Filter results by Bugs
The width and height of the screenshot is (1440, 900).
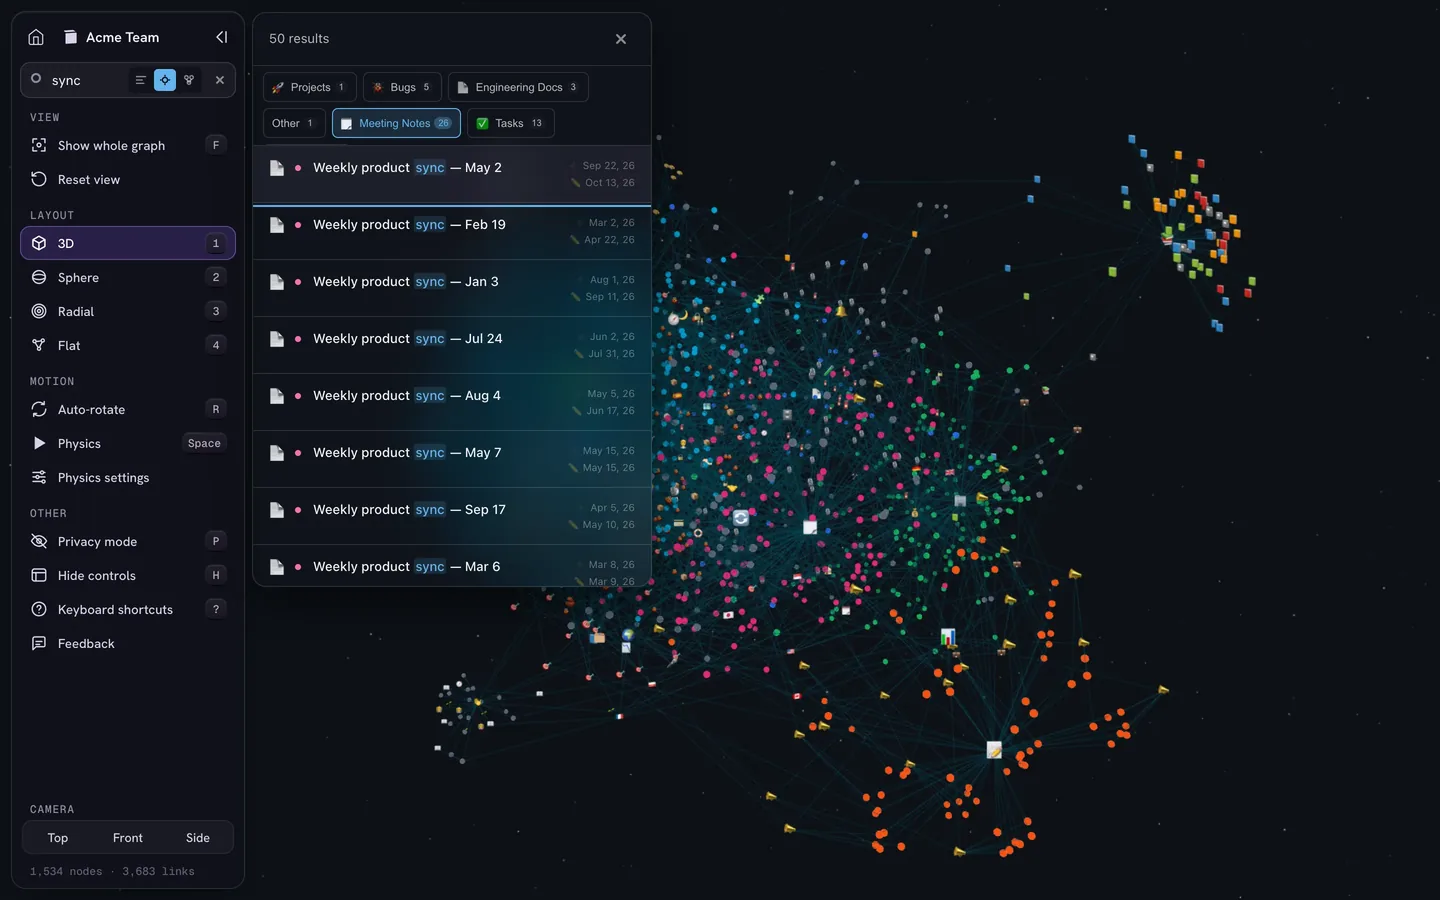(x=402, y=87)
